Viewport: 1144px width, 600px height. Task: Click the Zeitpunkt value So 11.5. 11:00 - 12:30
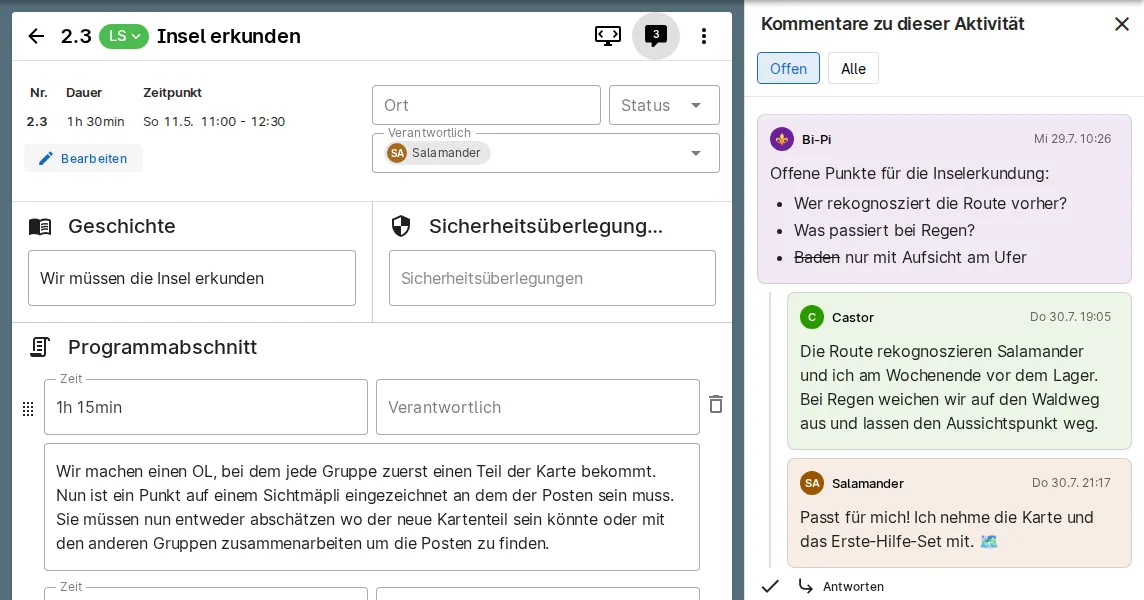click(x=214, y=122)
